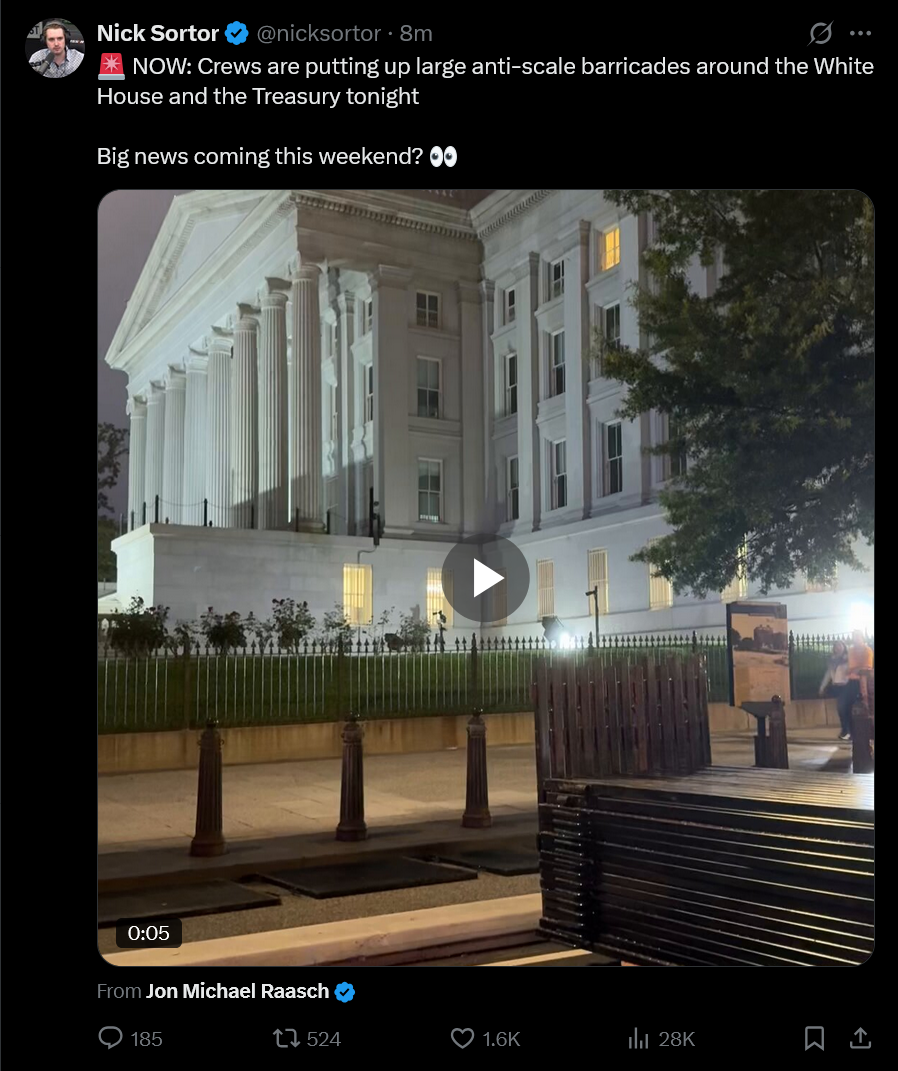
Task: Open the view analytics bar-chart icon
Action: pyautogui.click(x=638, y=1038)
